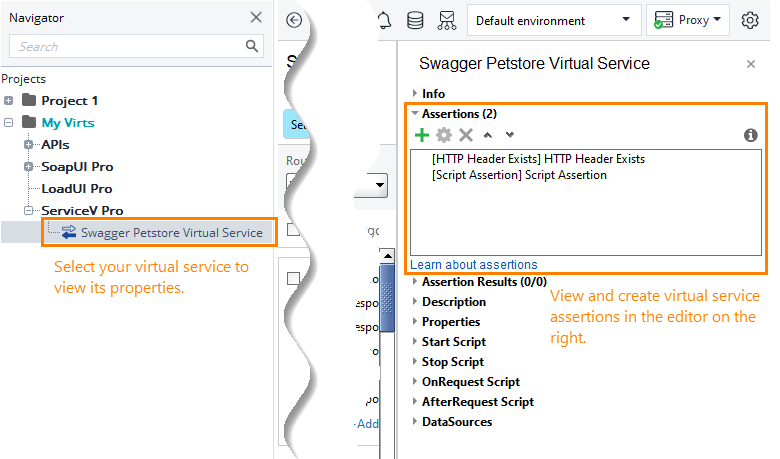Select the My Virts project label
The width and height of the screenshot is (780, 459).
click(x=68, y=122)
